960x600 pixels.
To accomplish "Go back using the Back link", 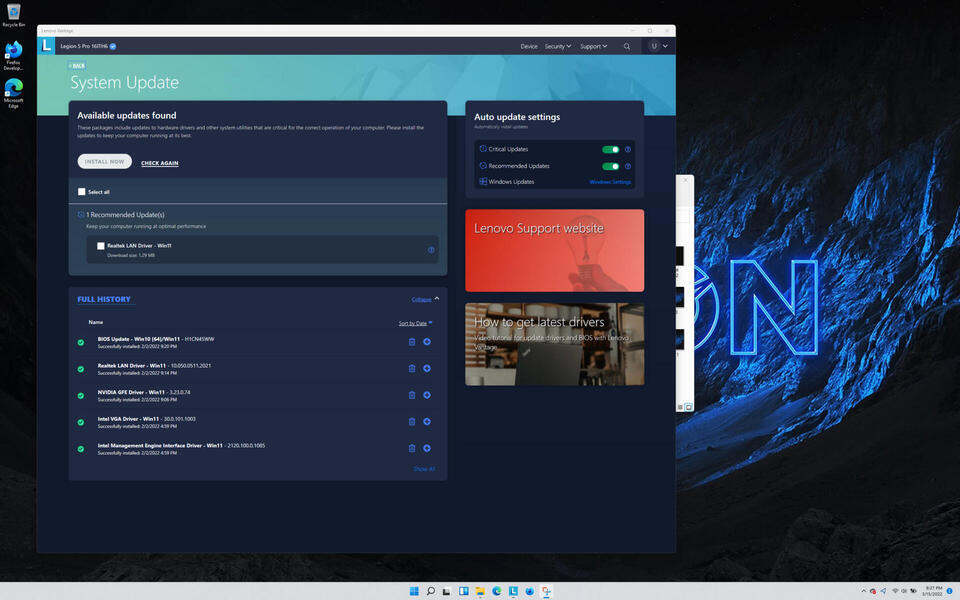I will pyautogui.click(x=77, y=66).
